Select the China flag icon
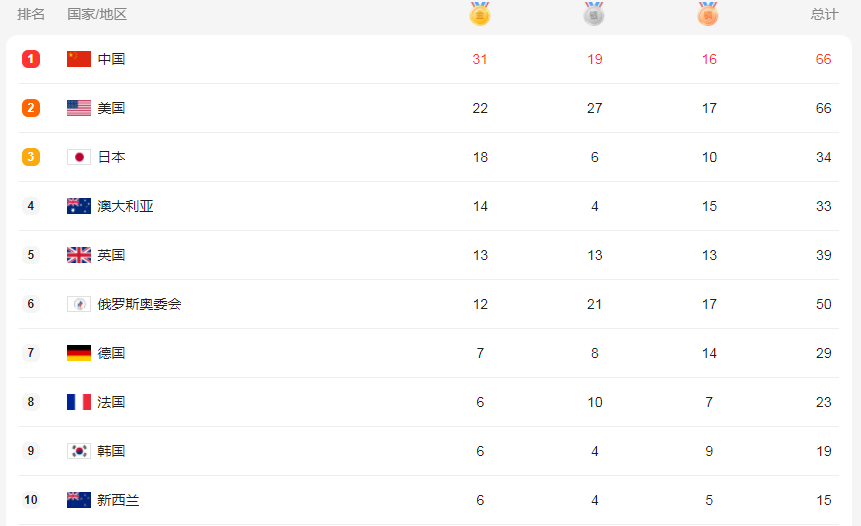Image resolution: width=861 pixels, height=526 pixels. click(x=79, y=59)
